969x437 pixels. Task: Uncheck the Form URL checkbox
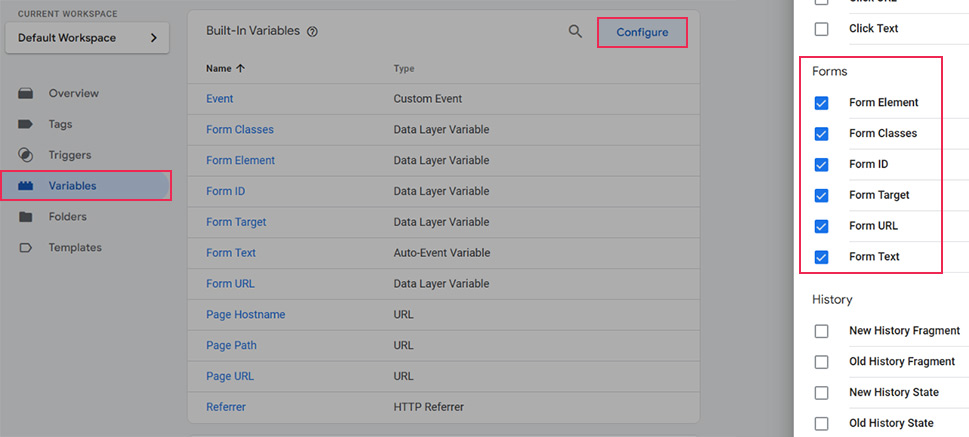tap(821, 226)
